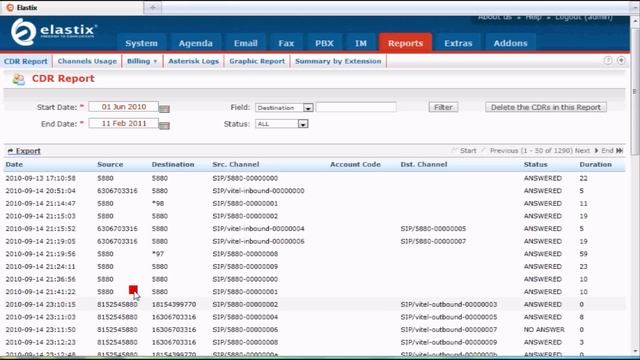Click SIP/vitel-inbound-00000004 cell

(x=258, y=229)
